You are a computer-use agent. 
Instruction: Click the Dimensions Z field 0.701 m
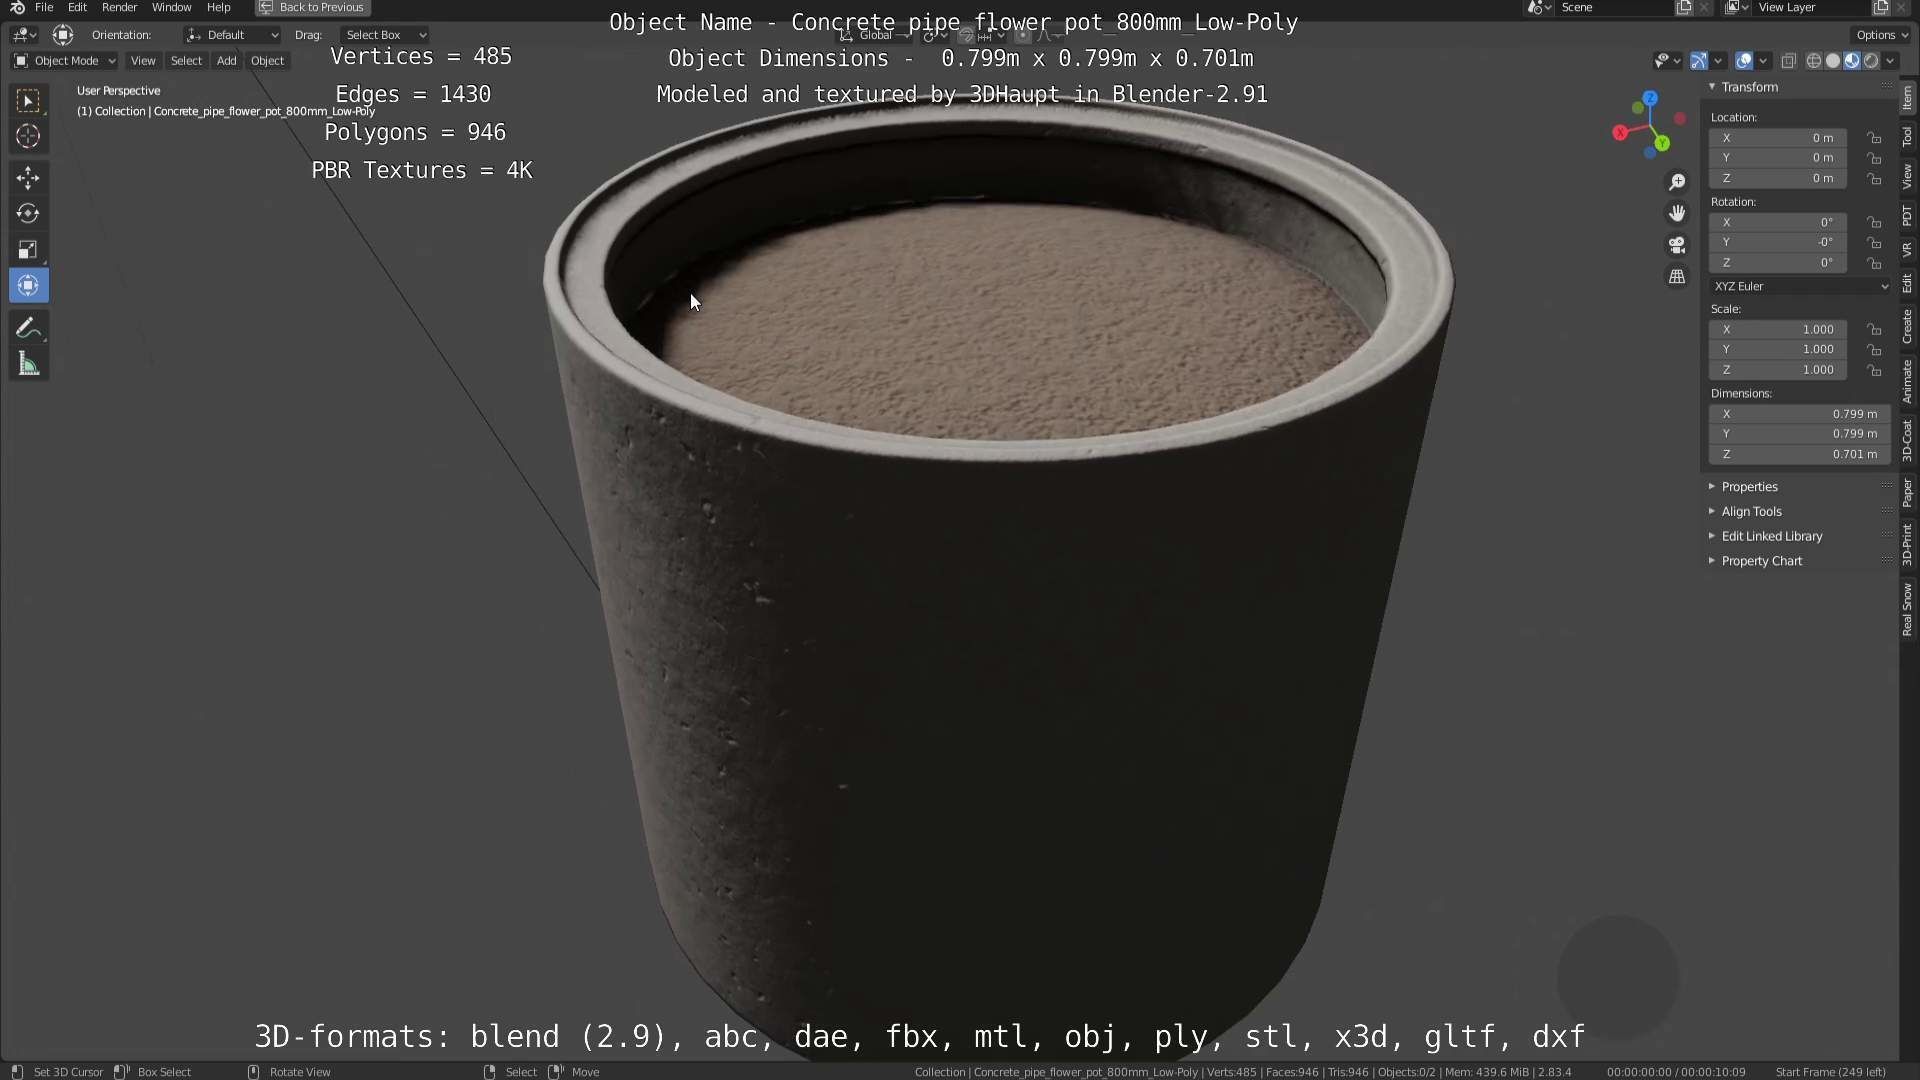pyautogui.click(x=1799, y=454)
